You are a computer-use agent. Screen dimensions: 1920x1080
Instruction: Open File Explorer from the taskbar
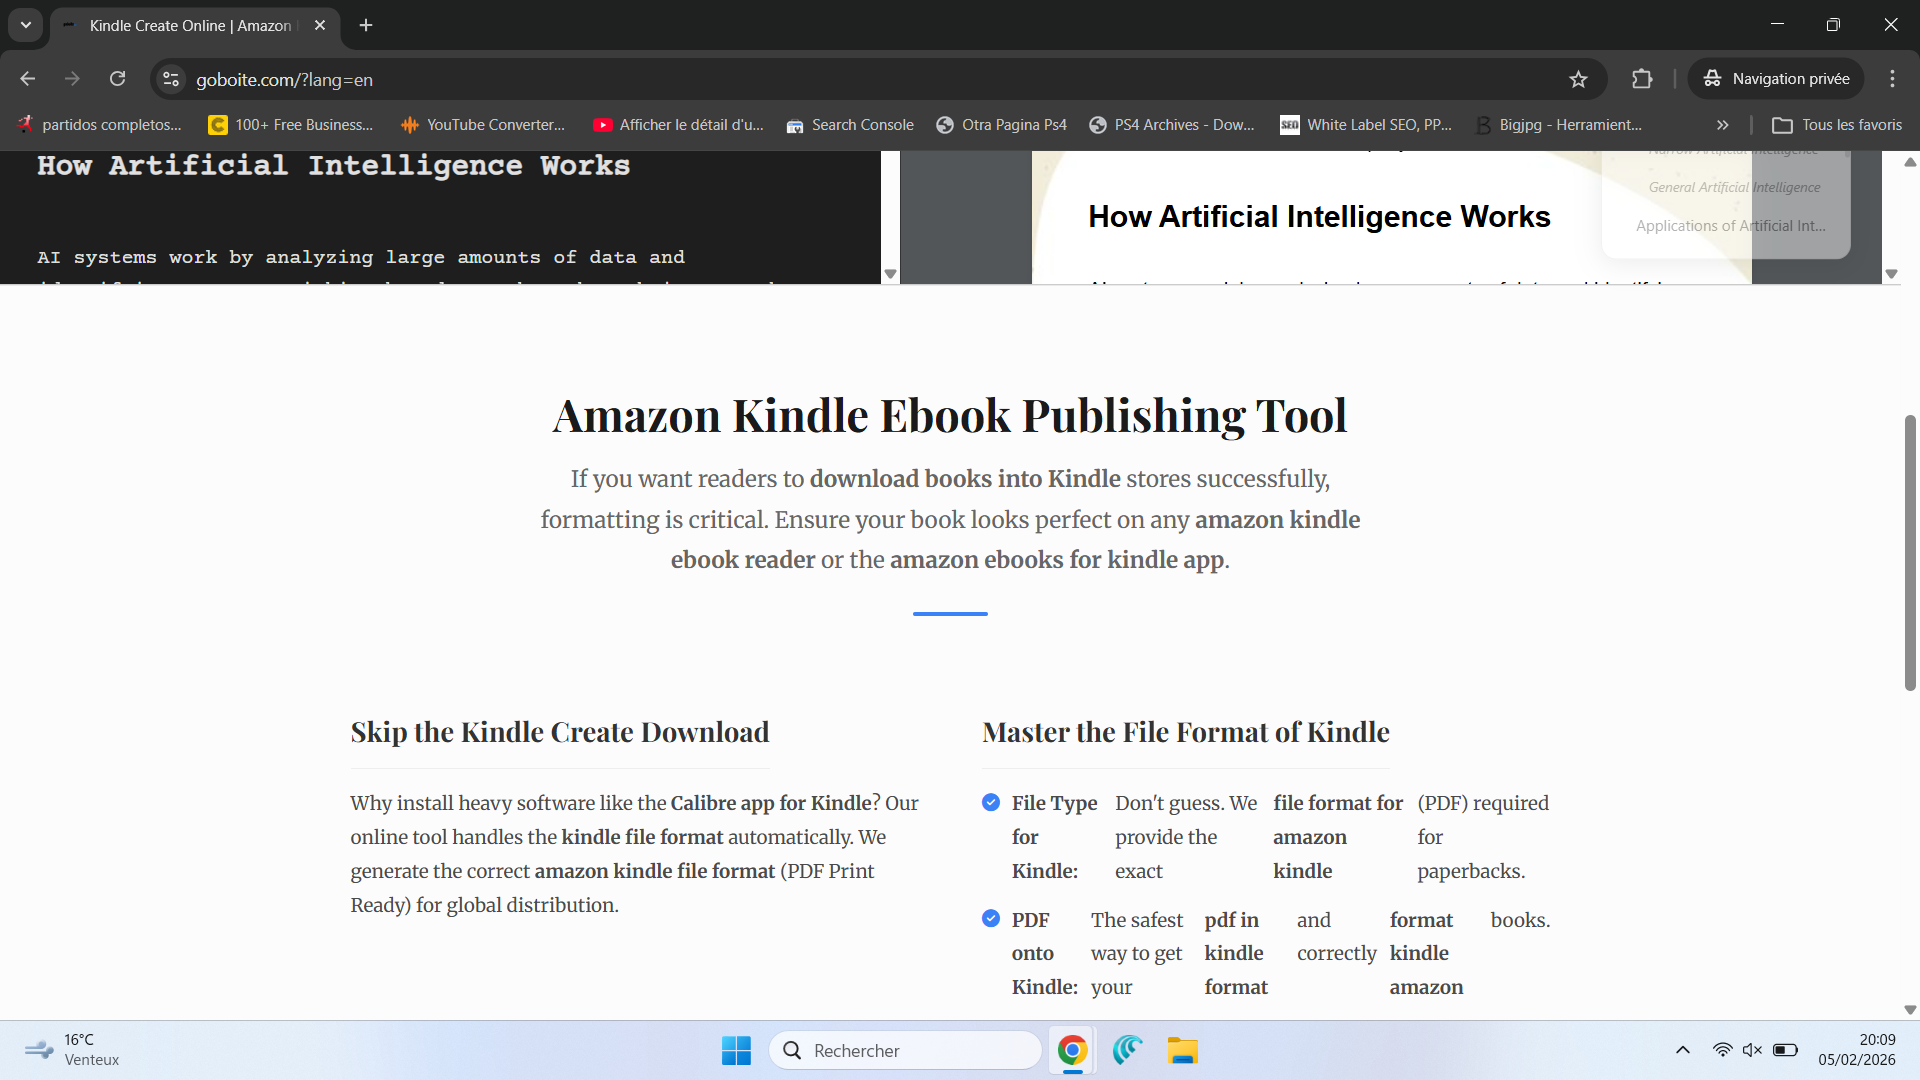click(x=1182, y=1050)
